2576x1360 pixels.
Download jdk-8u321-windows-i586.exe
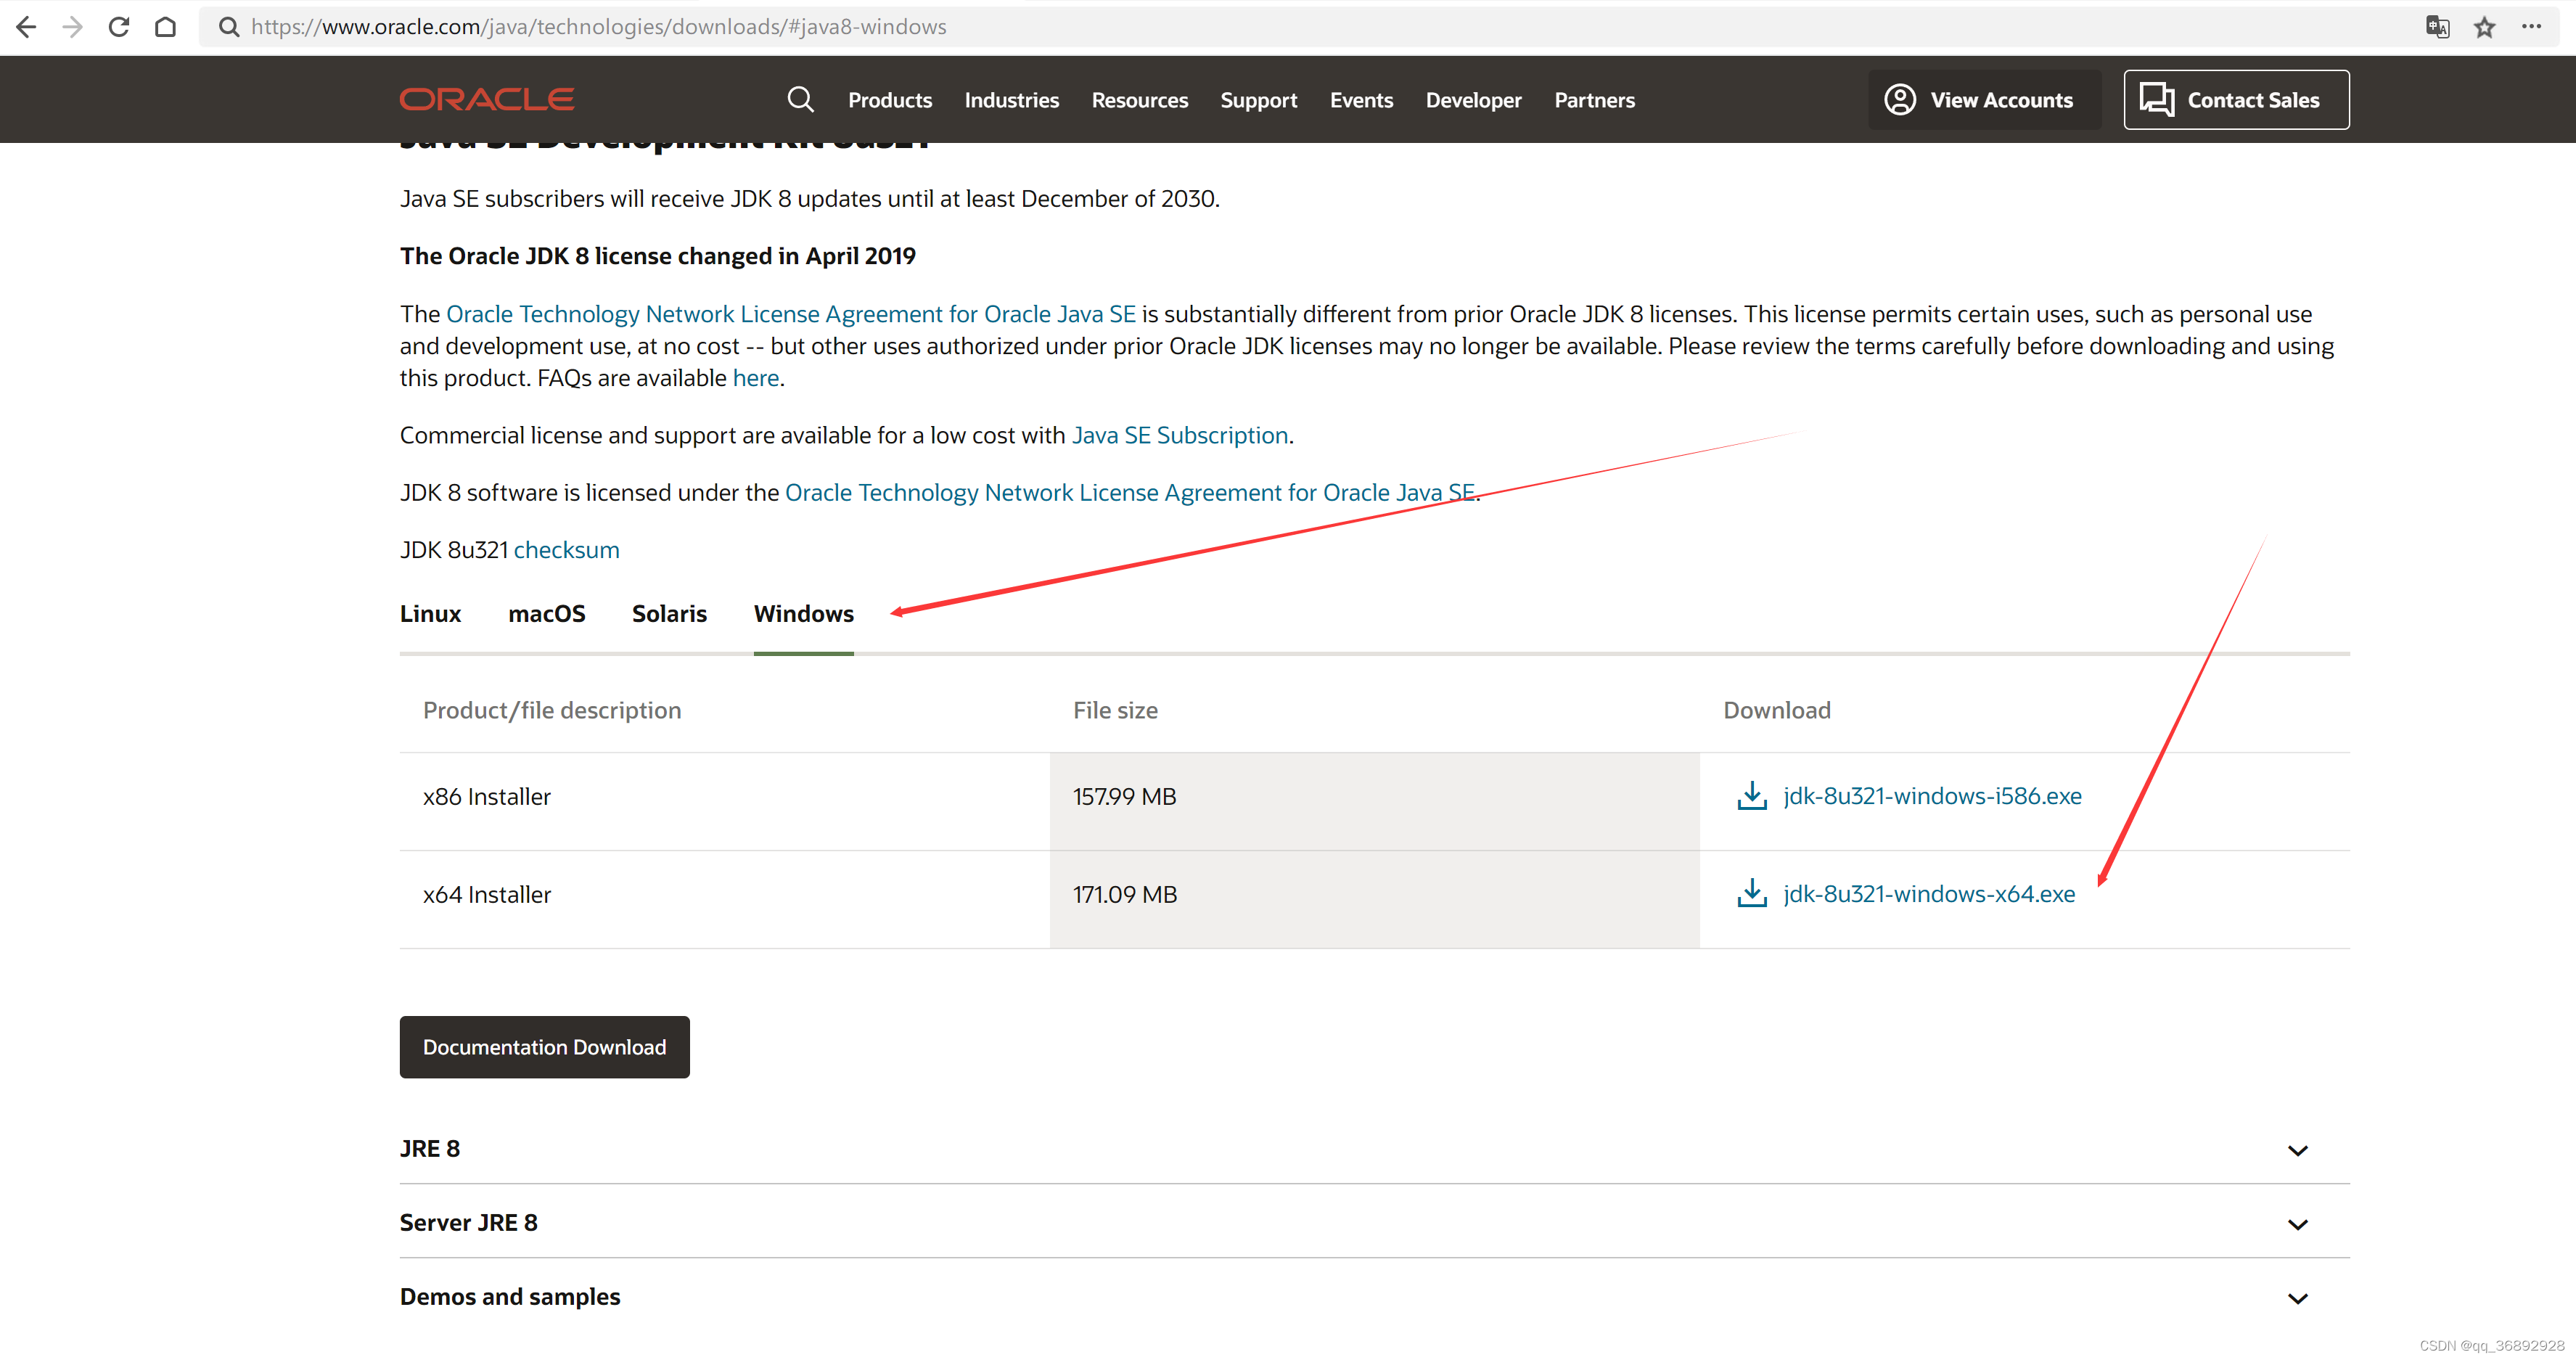[x=1931, y=796]
